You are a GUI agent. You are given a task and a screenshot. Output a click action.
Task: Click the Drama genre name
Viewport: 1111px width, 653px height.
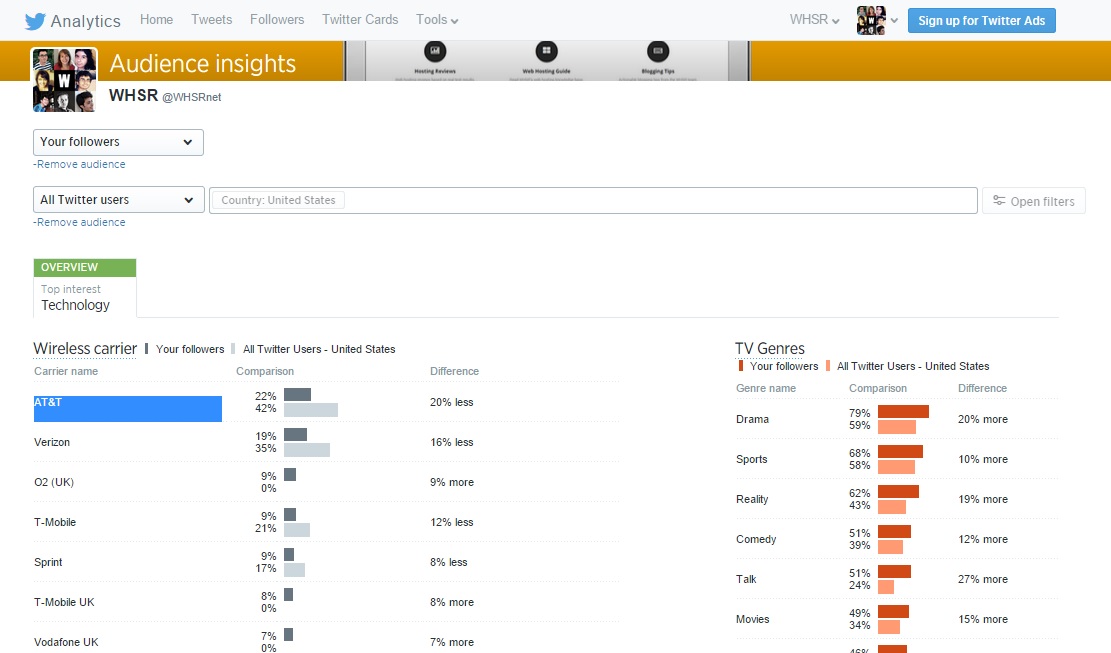tap(752, 419)
